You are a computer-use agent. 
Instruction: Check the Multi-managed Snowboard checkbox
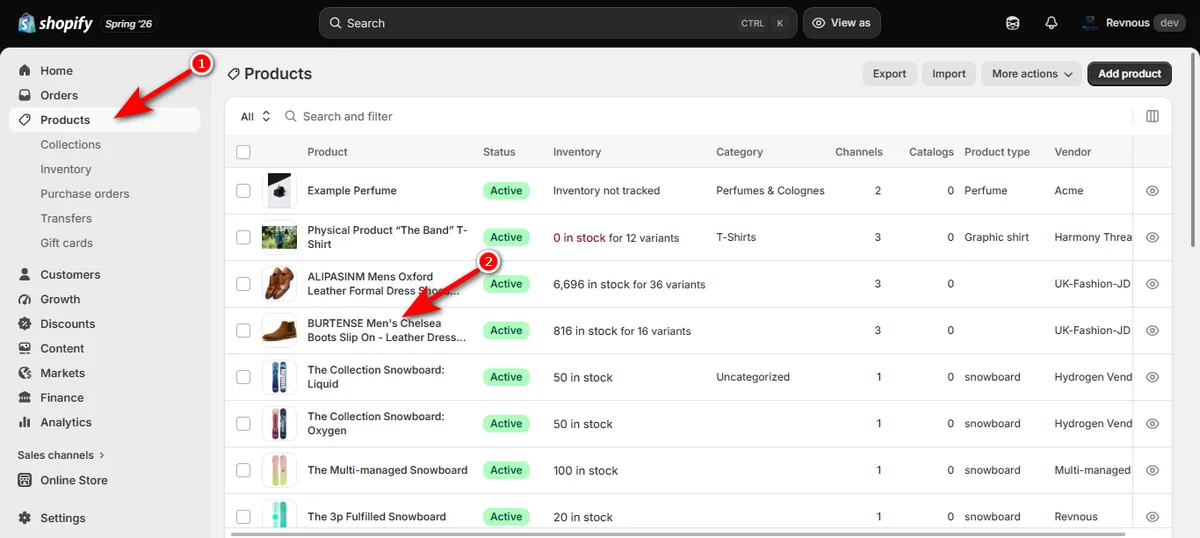(x=243, y=470)
